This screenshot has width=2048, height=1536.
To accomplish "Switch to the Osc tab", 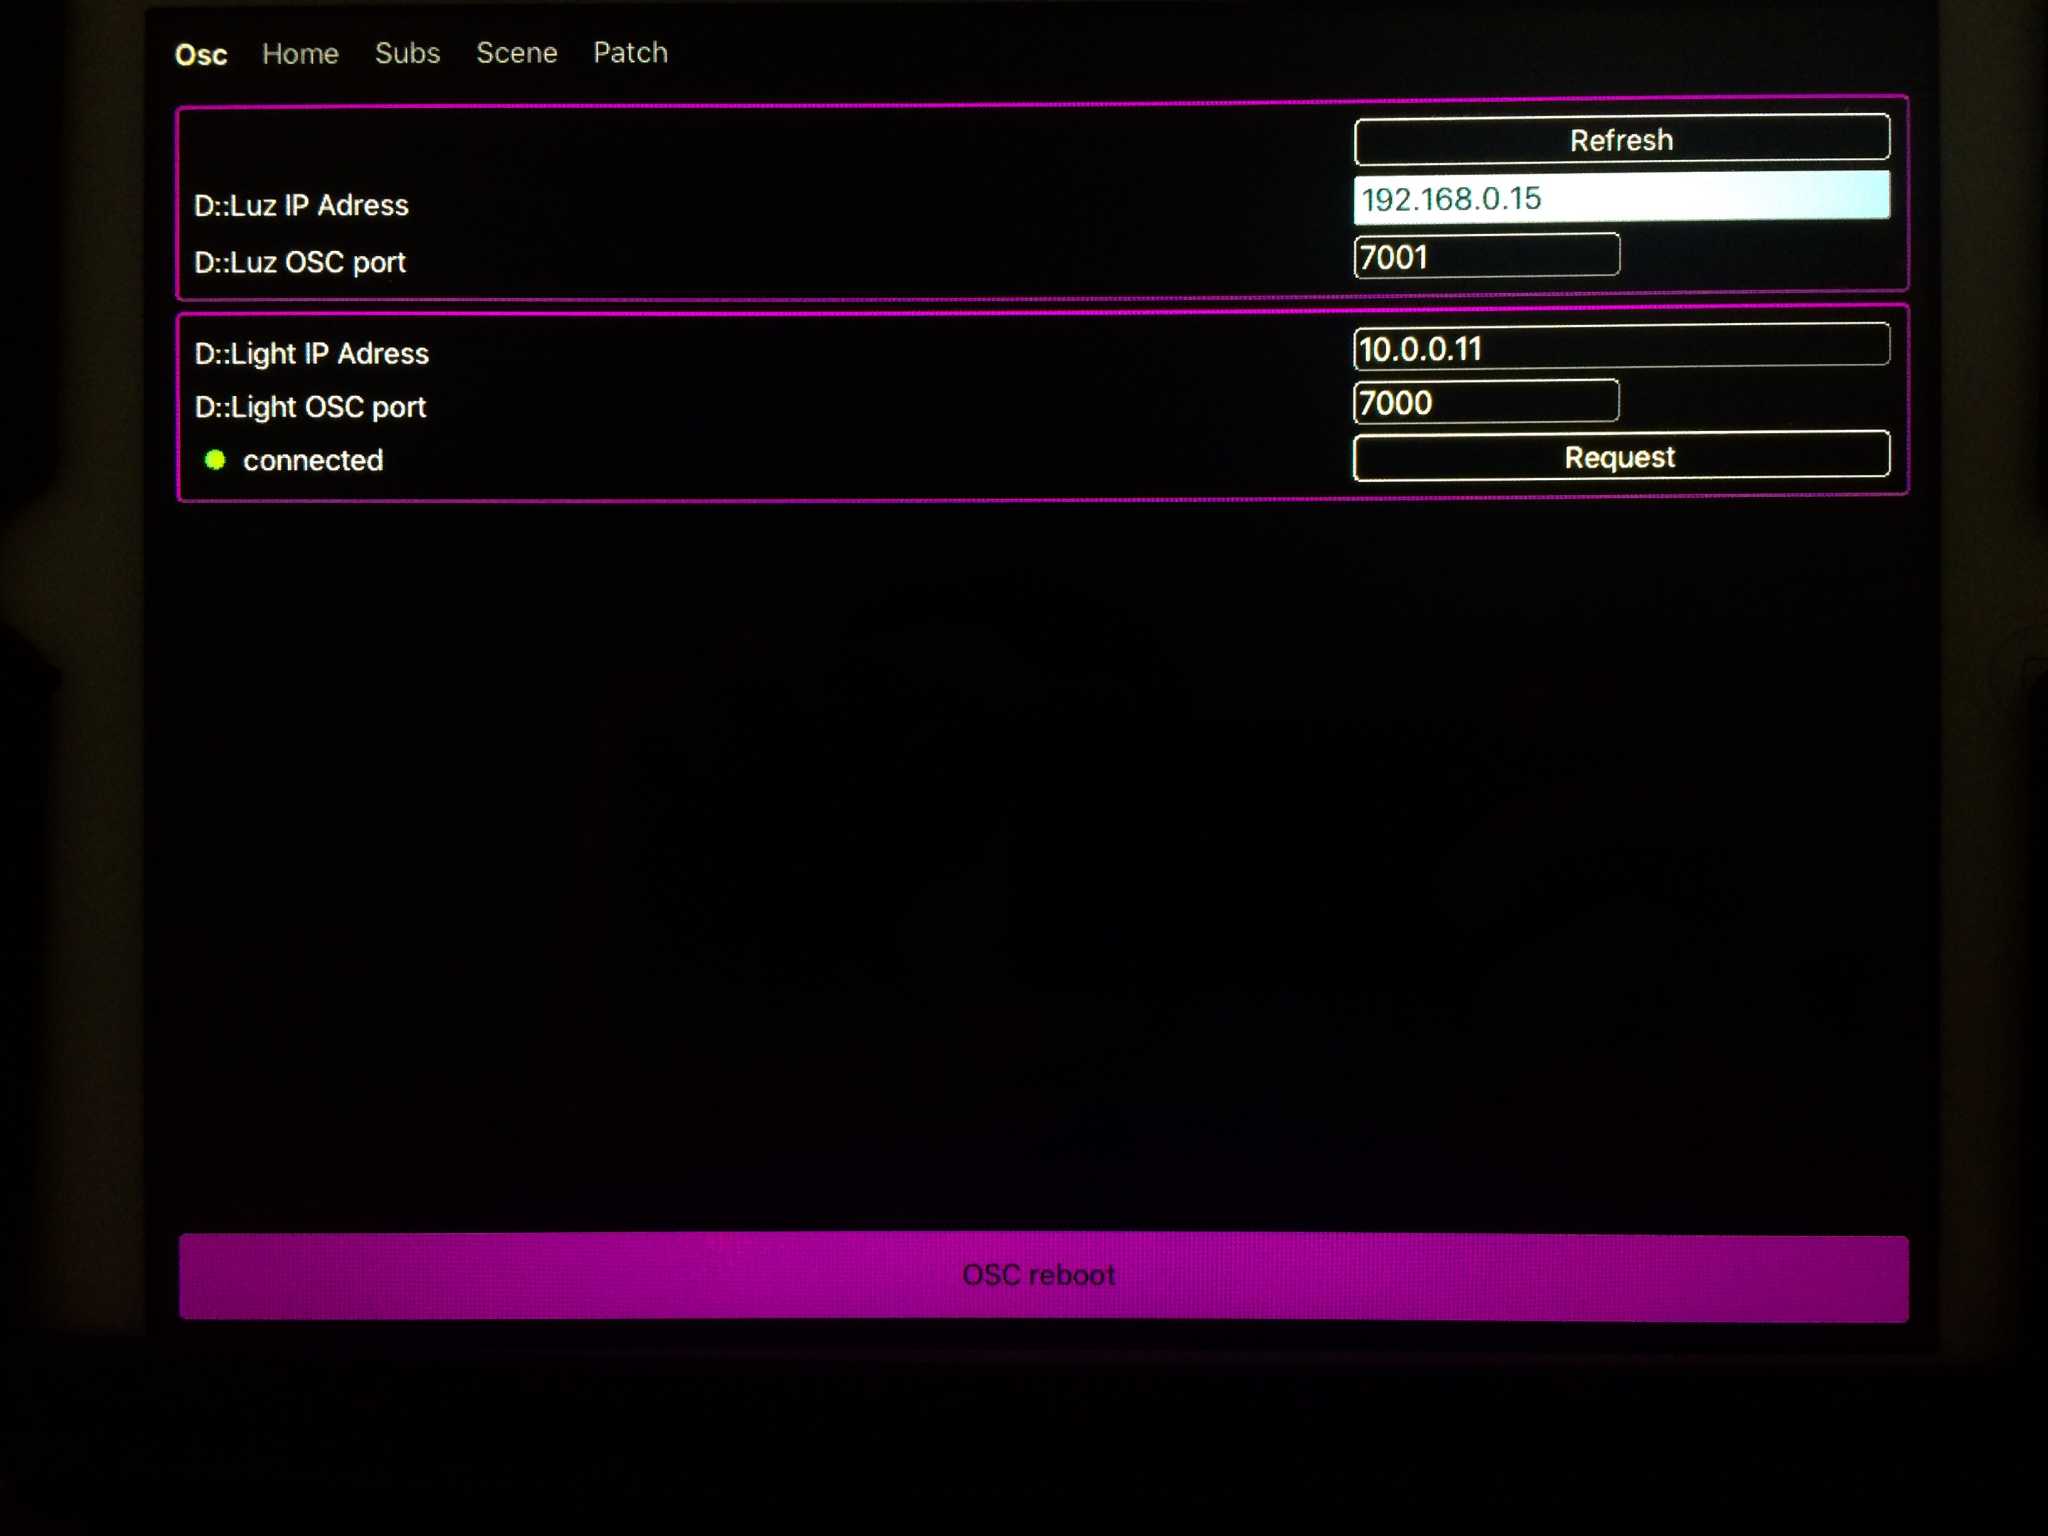I will point(201,55).
